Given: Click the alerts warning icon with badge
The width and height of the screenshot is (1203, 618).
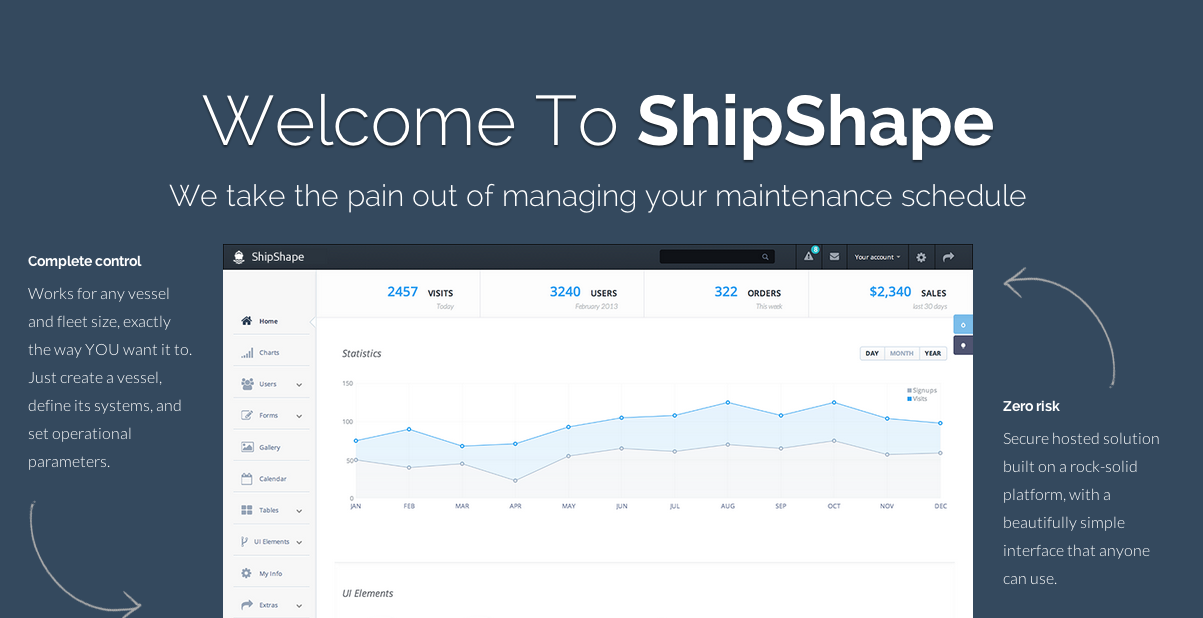Looking at the screenshot, I should 809,257.
